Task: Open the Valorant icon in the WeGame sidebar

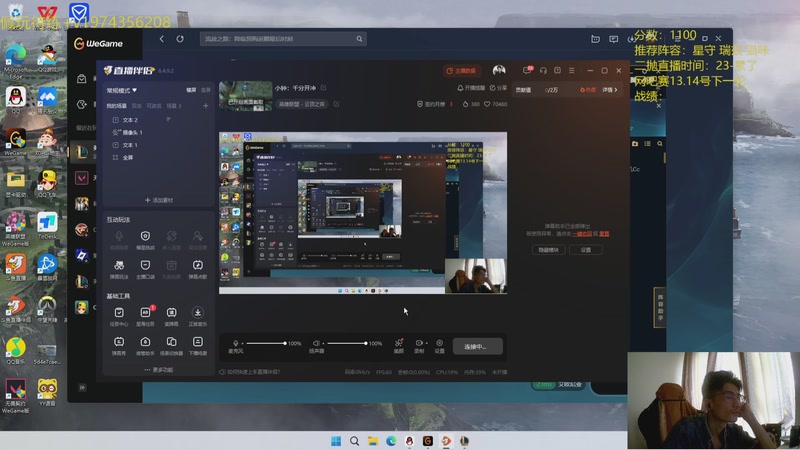Action: coord(82,178)
